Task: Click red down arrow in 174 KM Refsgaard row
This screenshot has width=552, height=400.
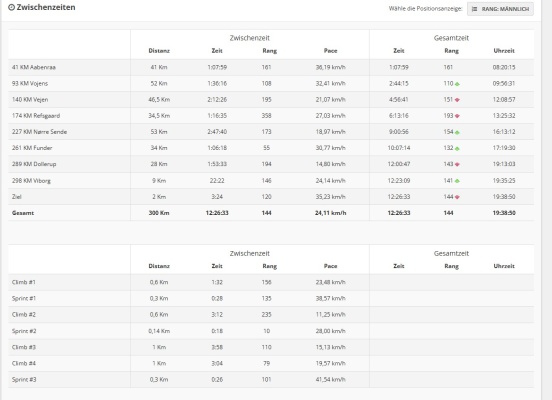Action: coord(457,116)
